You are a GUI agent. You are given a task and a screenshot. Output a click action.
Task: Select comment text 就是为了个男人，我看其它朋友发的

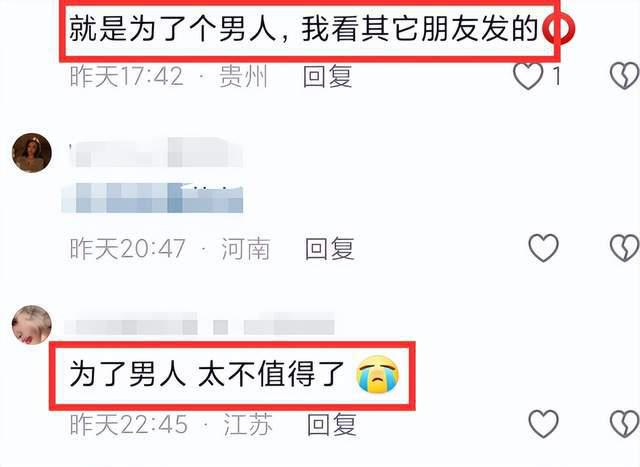304,30
